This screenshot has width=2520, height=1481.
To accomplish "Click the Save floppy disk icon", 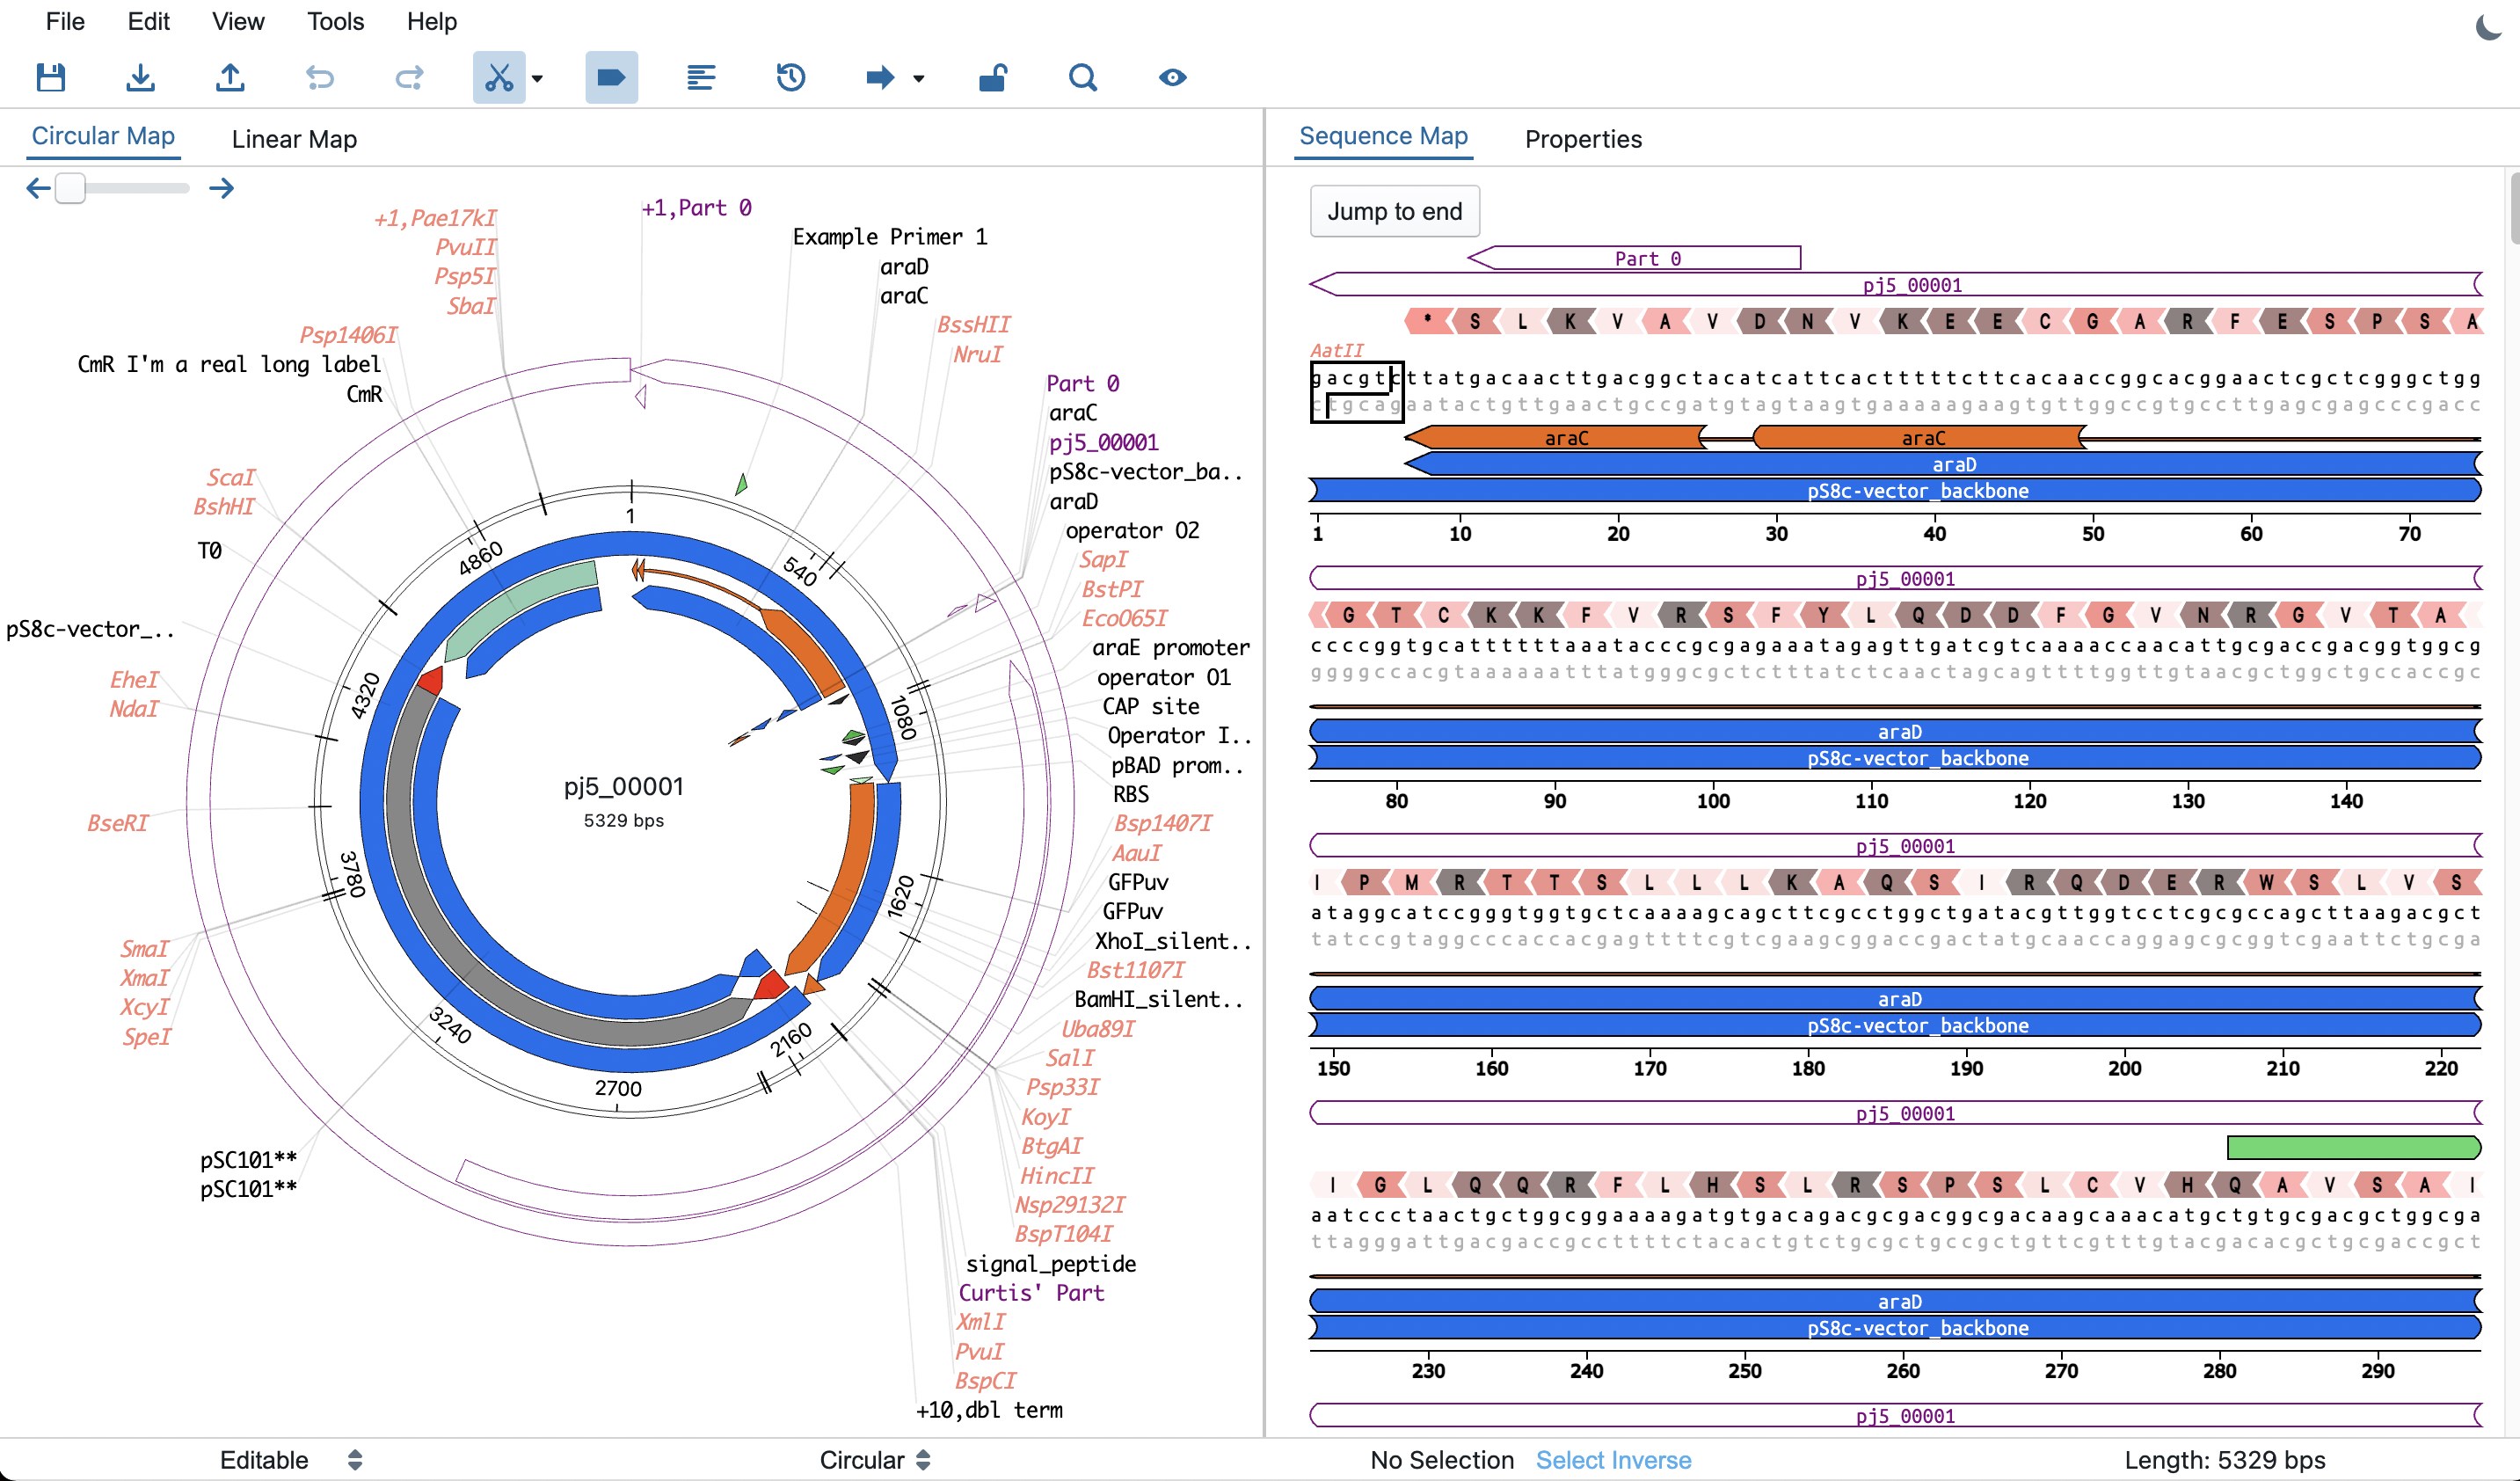I will pyautogui.click(x=51, y=77).
